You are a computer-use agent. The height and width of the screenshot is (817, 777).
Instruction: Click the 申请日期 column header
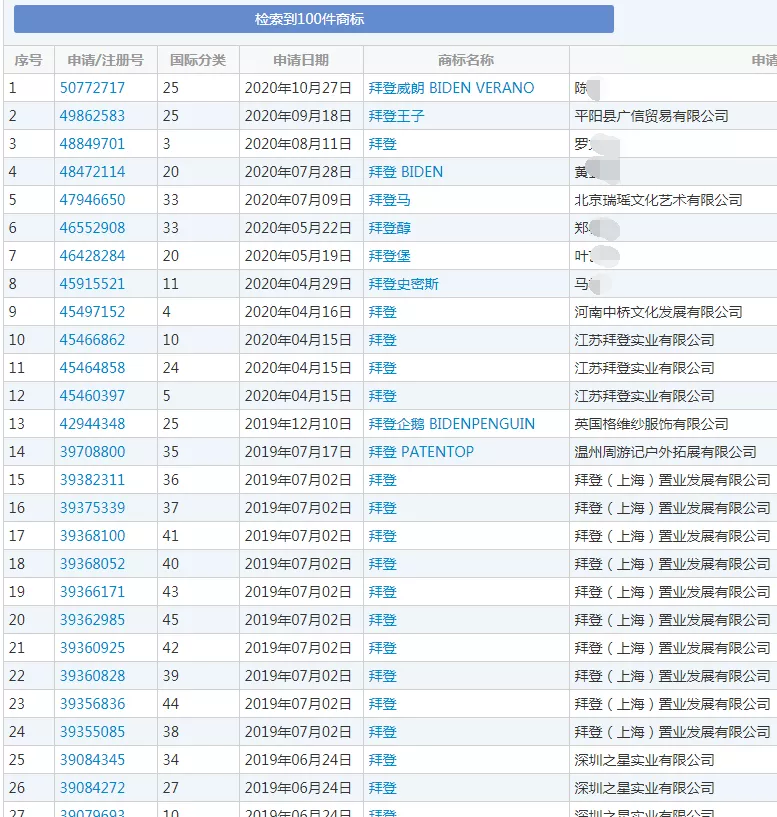pos(301,60)
